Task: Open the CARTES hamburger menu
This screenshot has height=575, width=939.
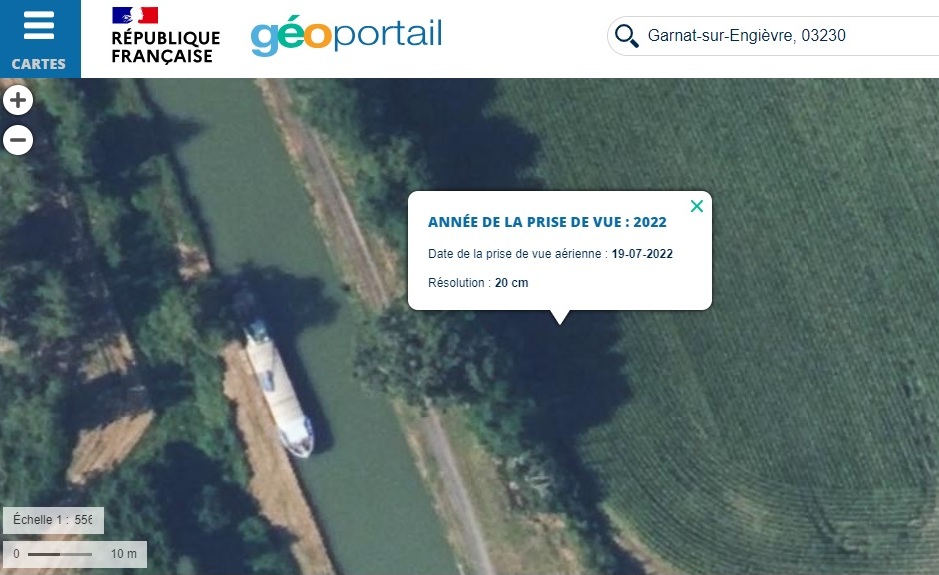Action: [x=40, y=39]
